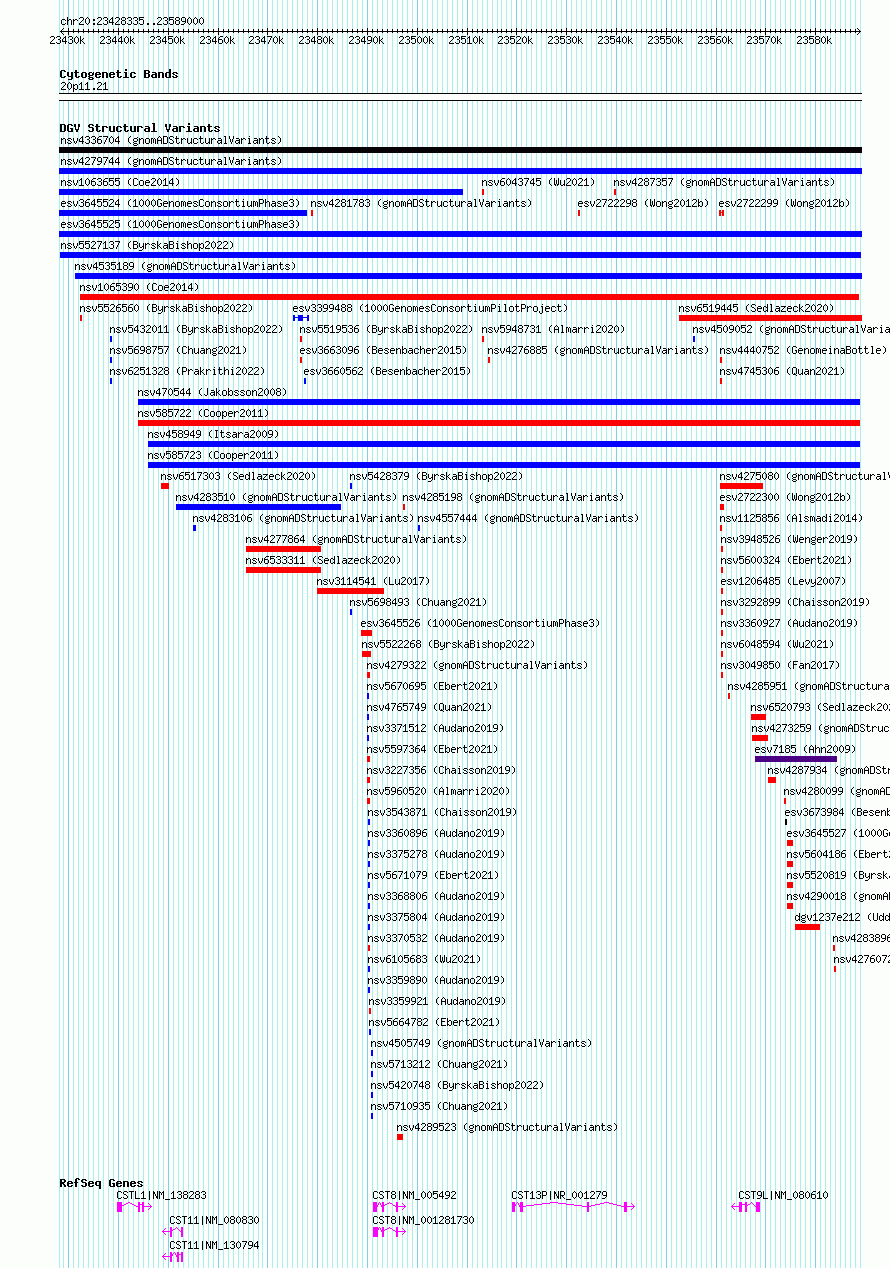Open the CST8|NM_005492 gene
The width and height of the screenshot is (890, 1268).
coord(415,1195)
